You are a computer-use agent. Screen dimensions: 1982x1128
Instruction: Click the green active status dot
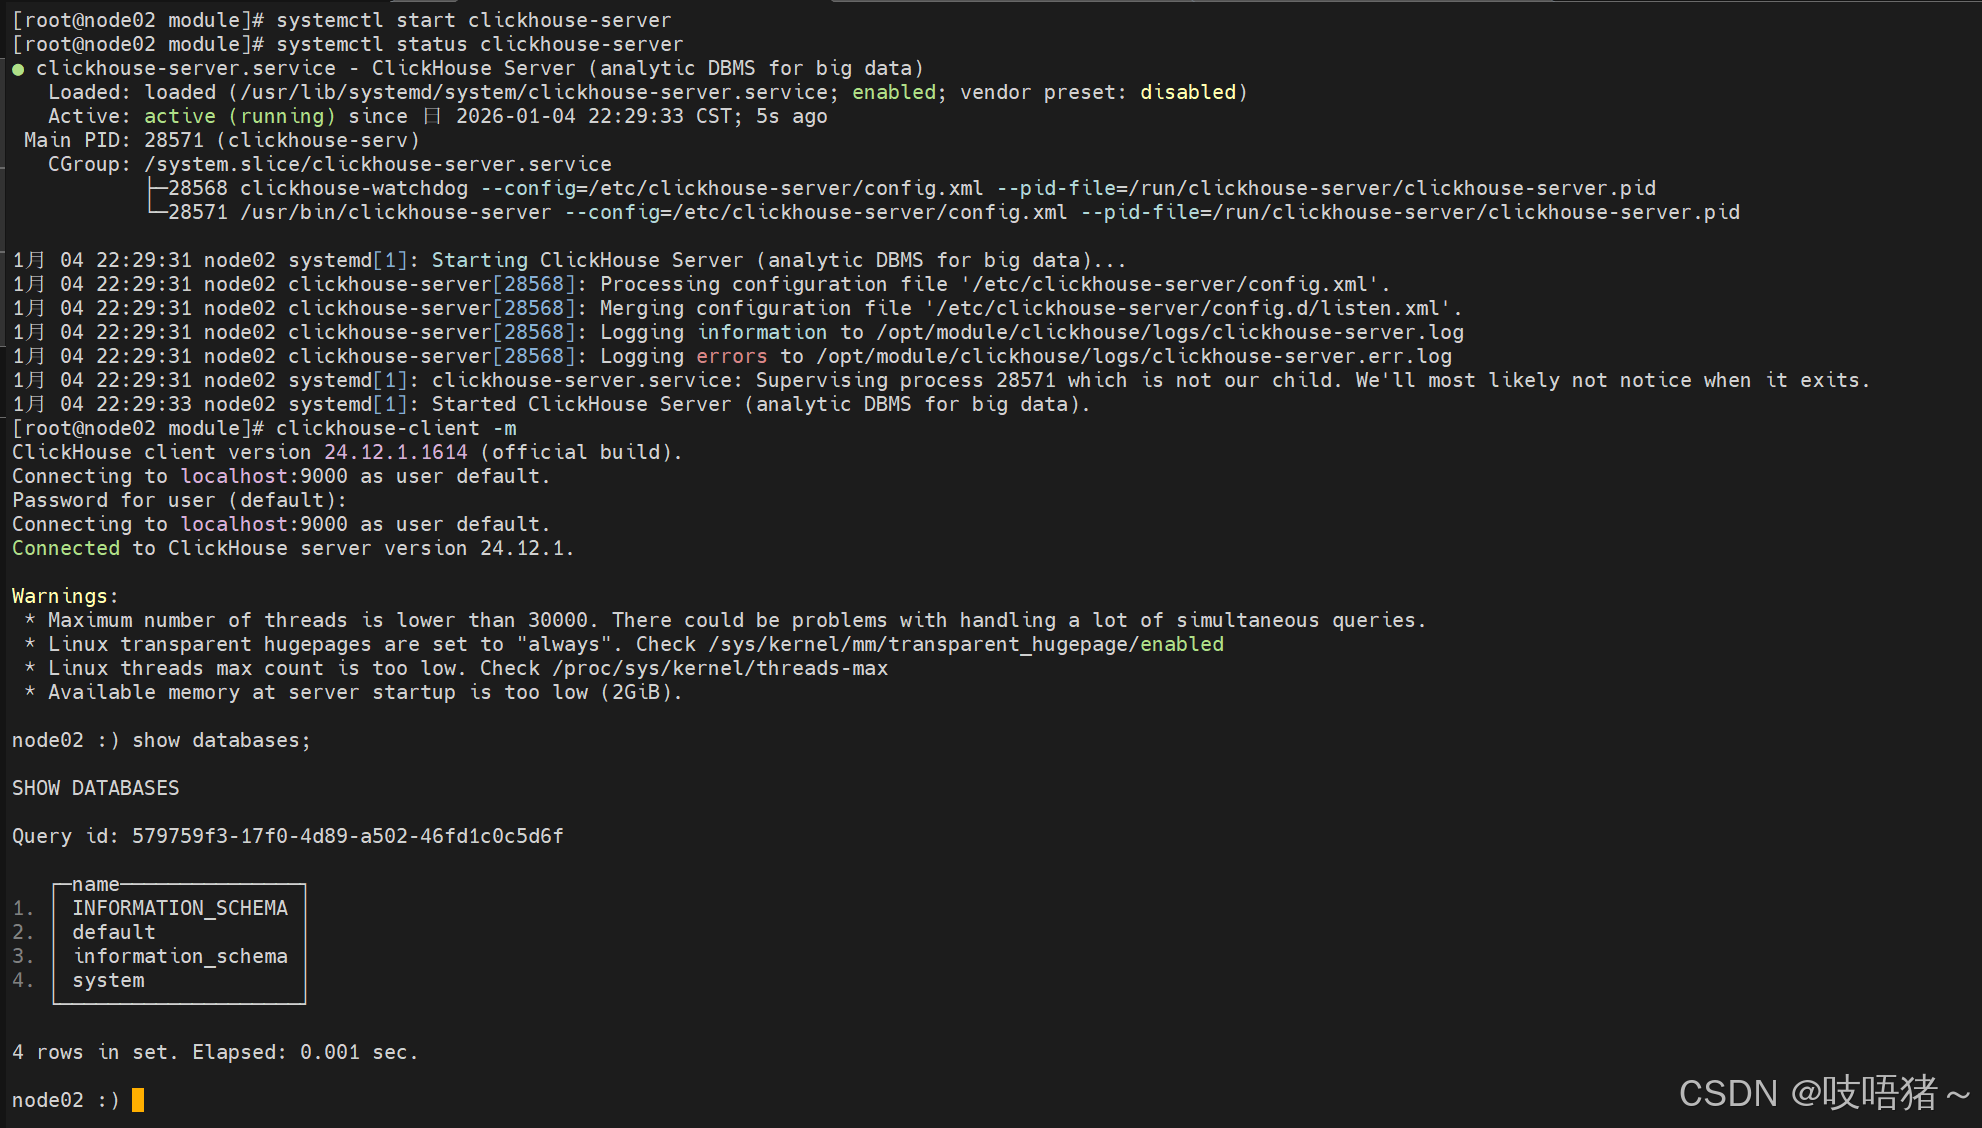click(x=18, y=69)
